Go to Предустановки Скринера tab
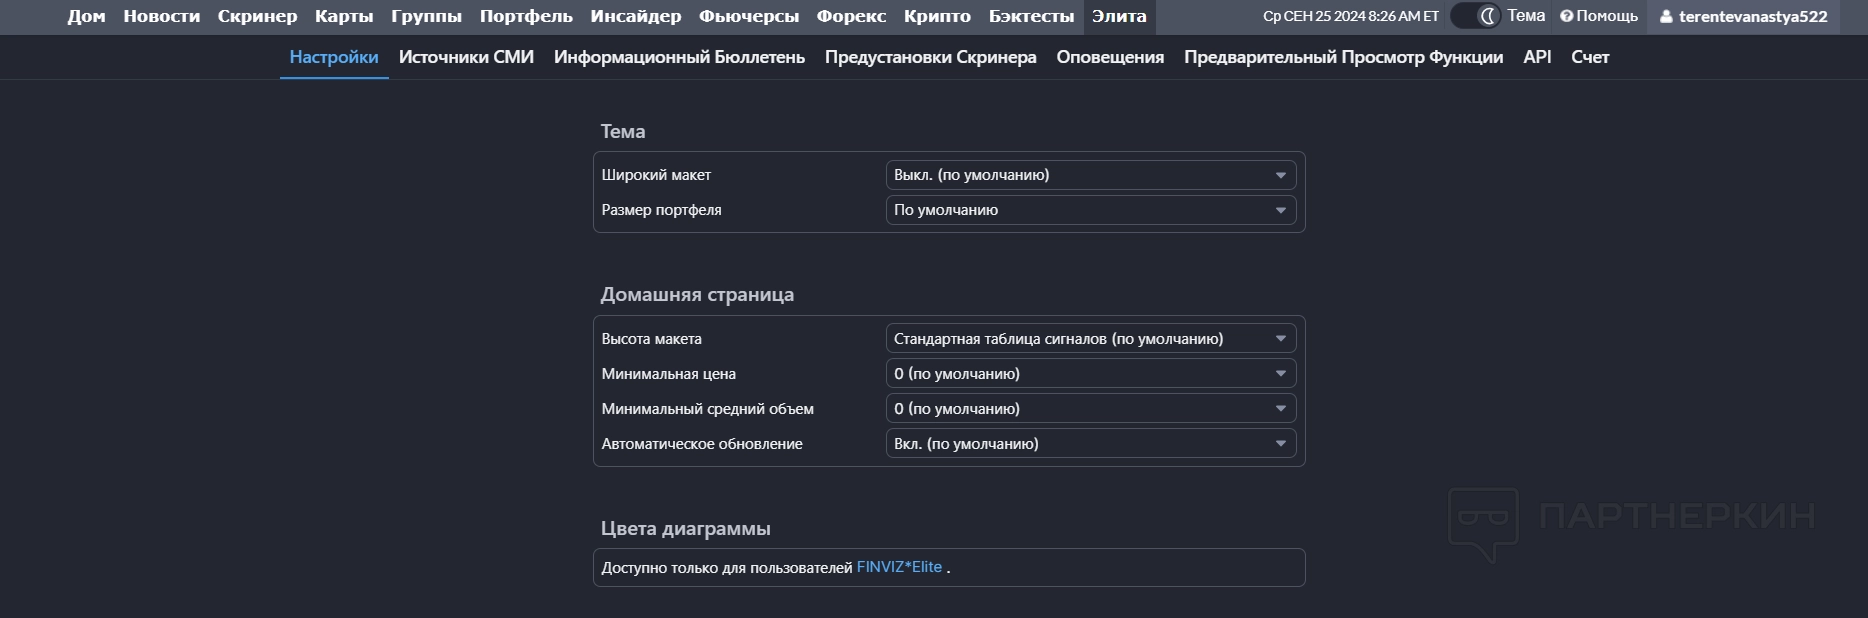Viewport: 1868px width, 618px height. click(930, 57)
